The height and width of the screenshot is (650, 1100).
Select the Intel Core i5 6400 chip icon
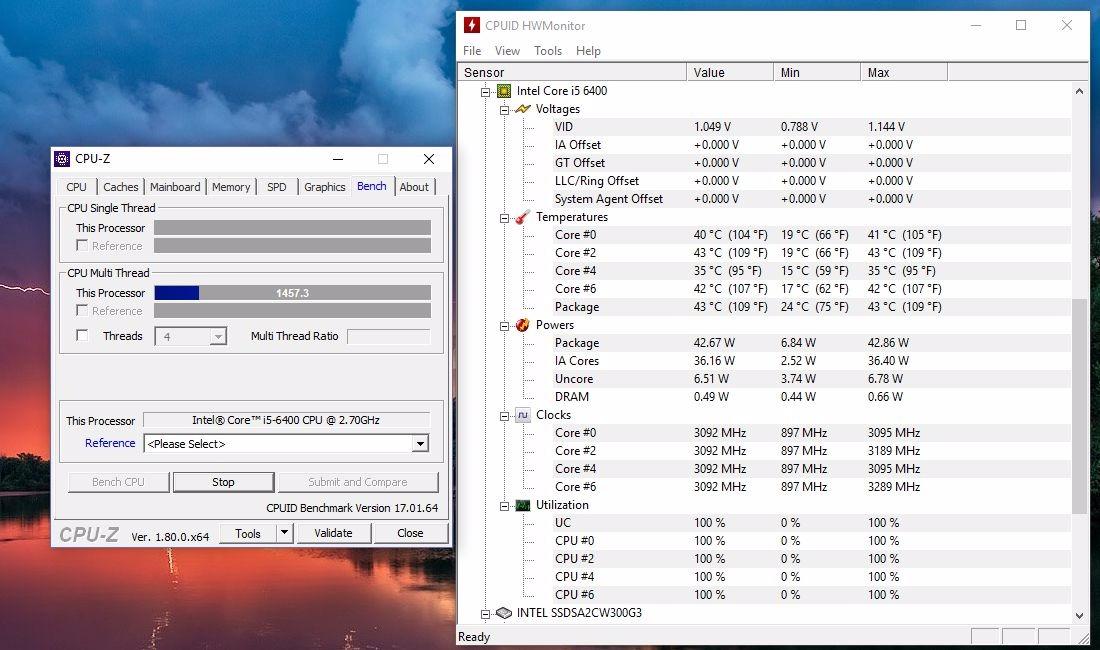point(504,91)
